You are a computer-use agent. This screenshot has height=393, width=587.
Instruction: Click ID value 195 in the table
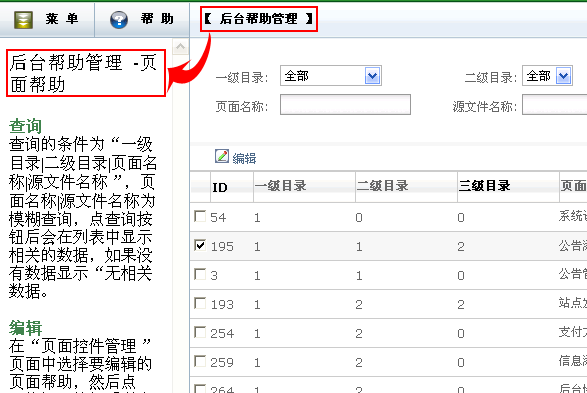[222, 247]
